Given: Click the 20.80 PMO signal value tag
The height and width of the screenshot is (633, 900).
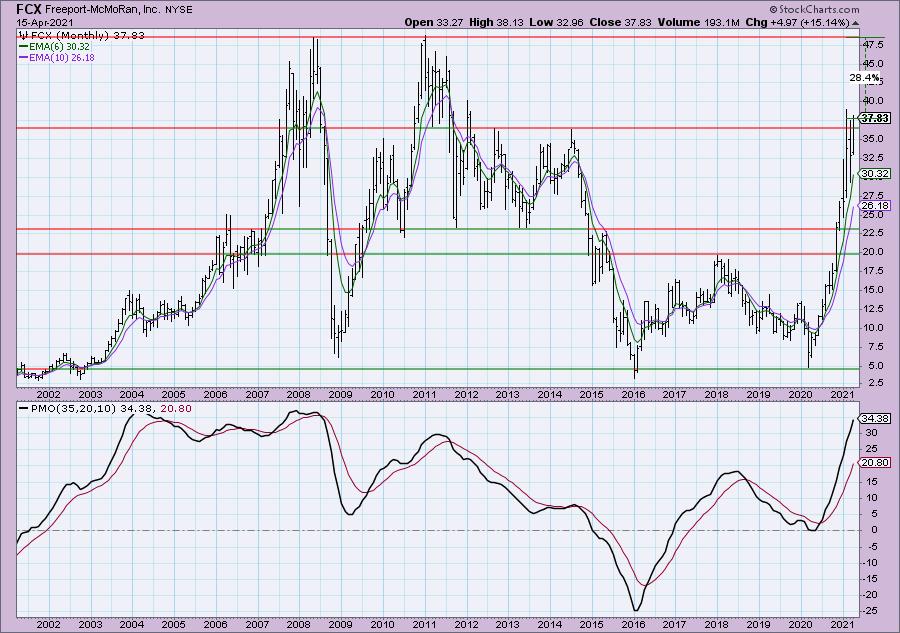Looking at the screenshot, I should (x=875, y=463).
